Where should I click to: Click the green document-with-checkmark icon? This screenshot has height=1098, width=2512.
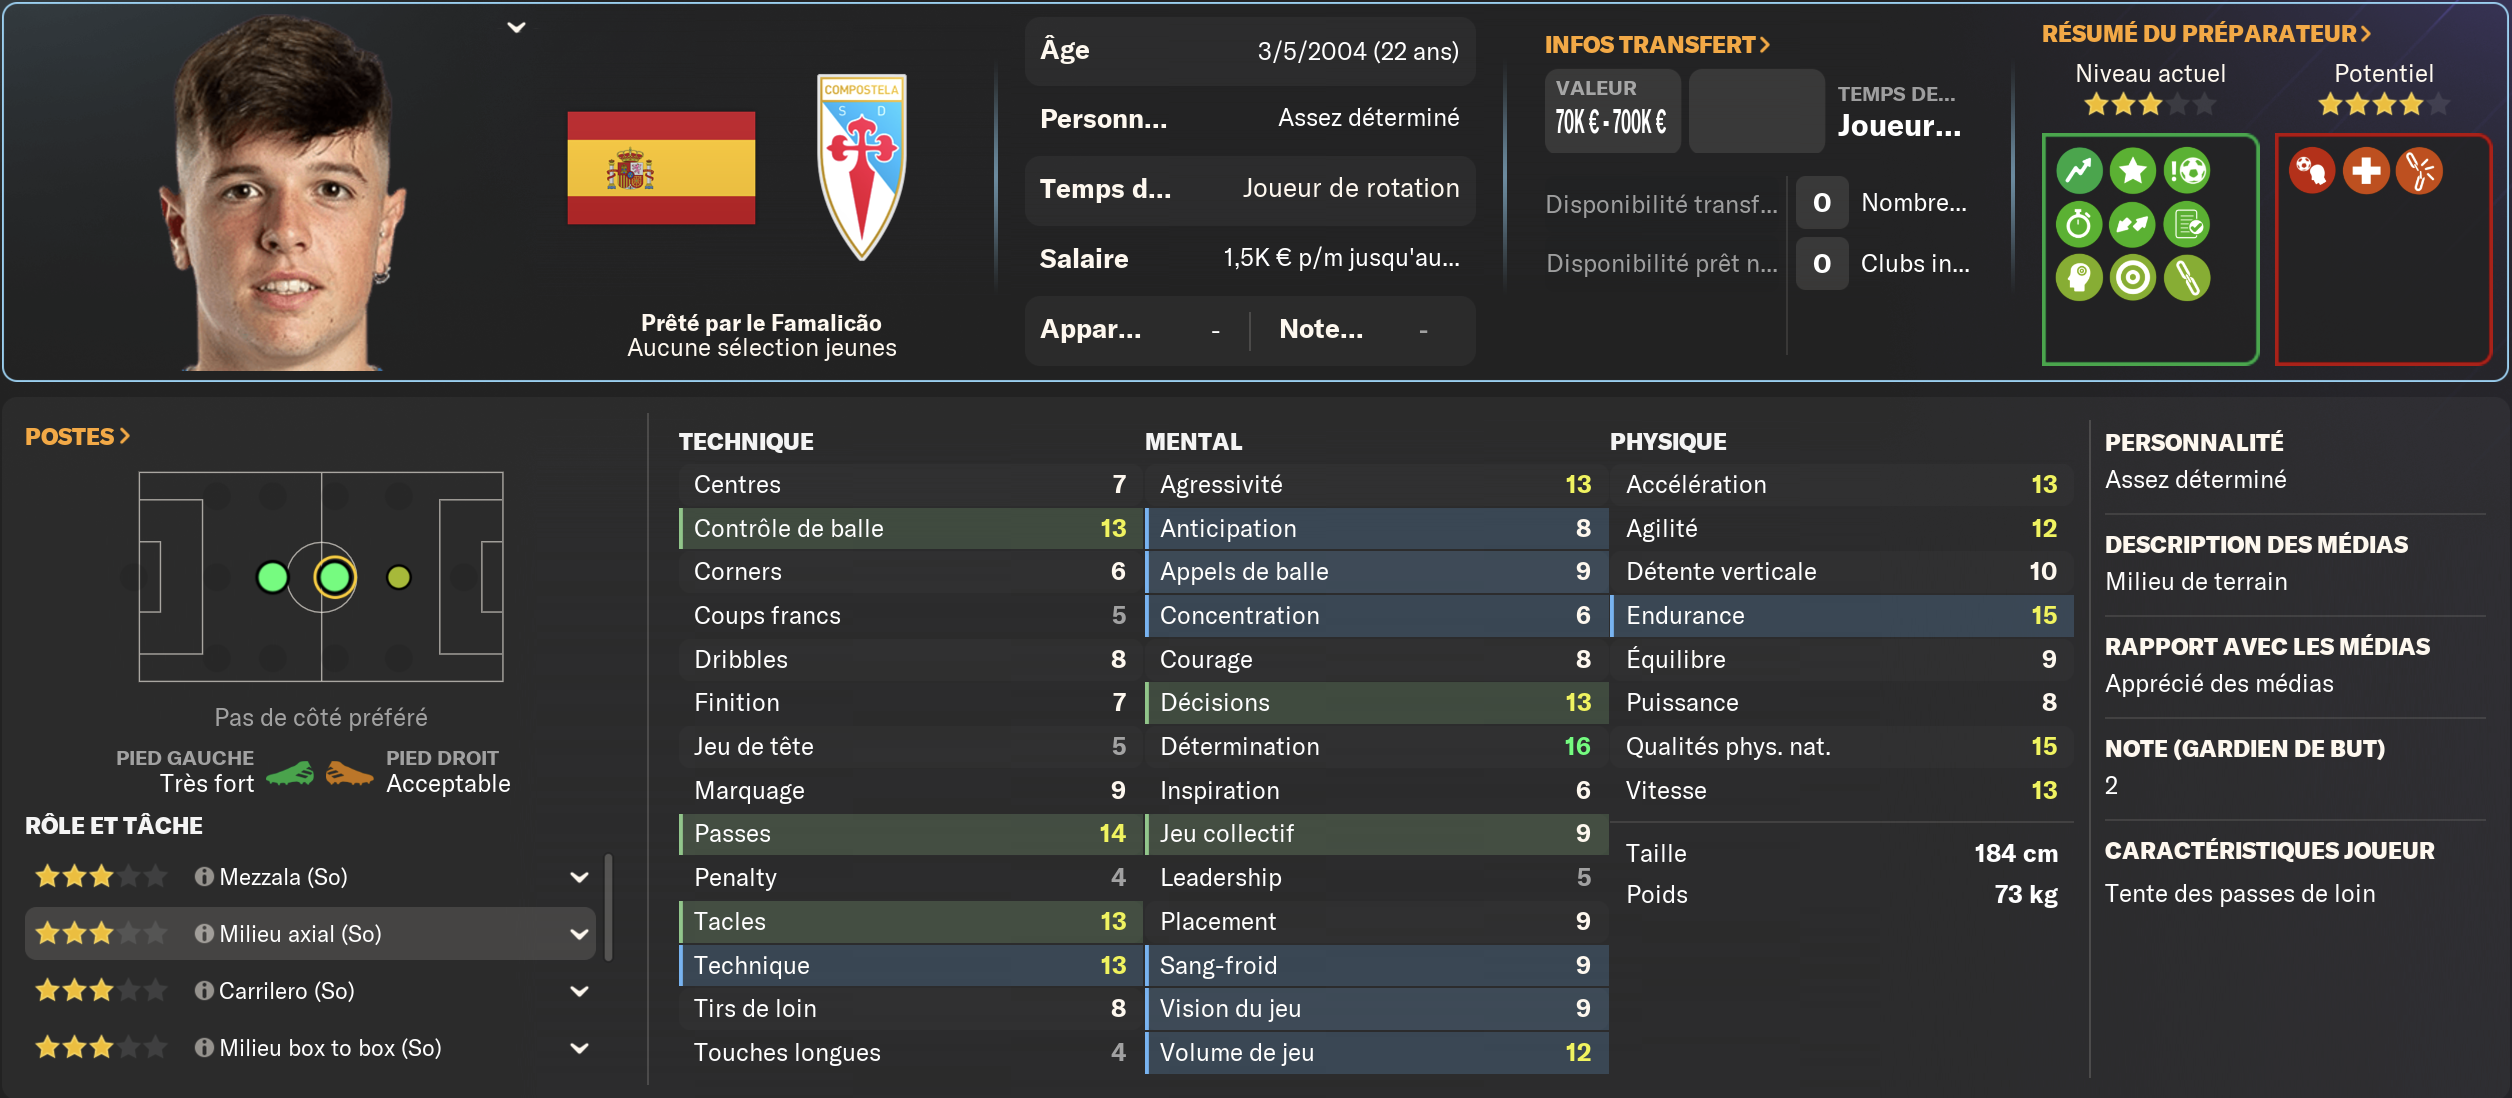pos(2187,225)
